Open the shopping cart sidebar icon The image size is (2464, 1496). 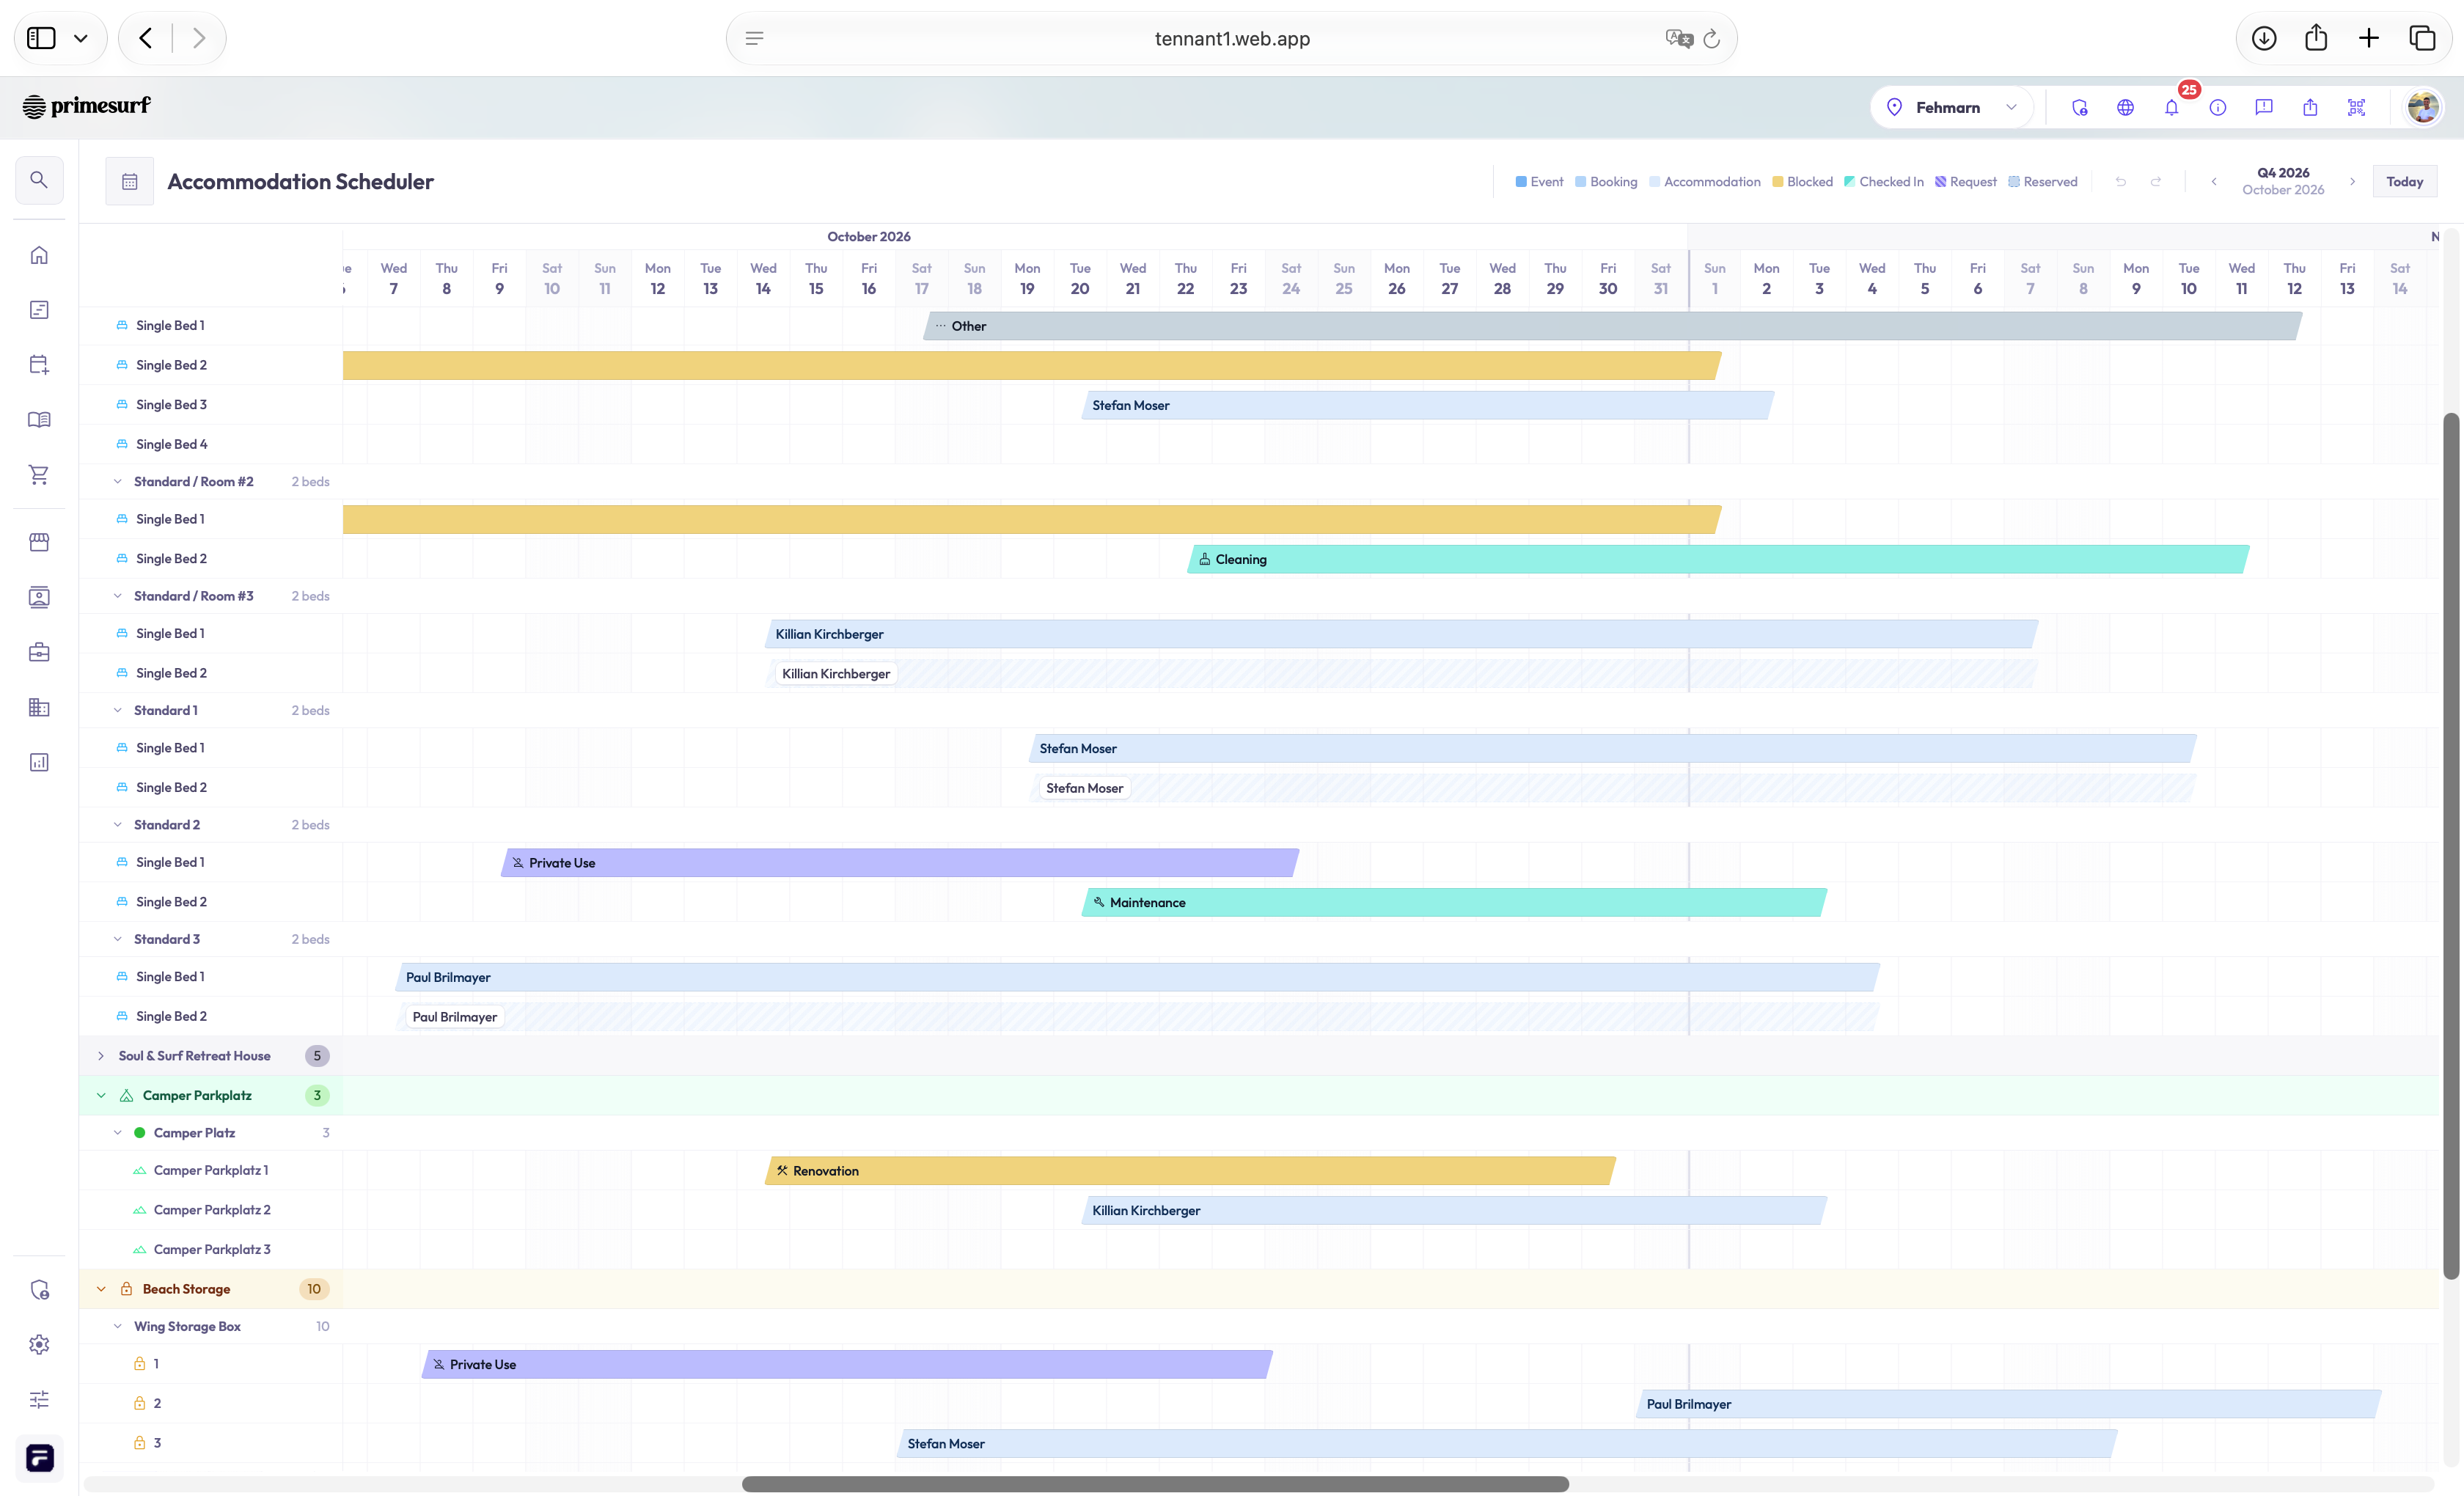(39, 475)
